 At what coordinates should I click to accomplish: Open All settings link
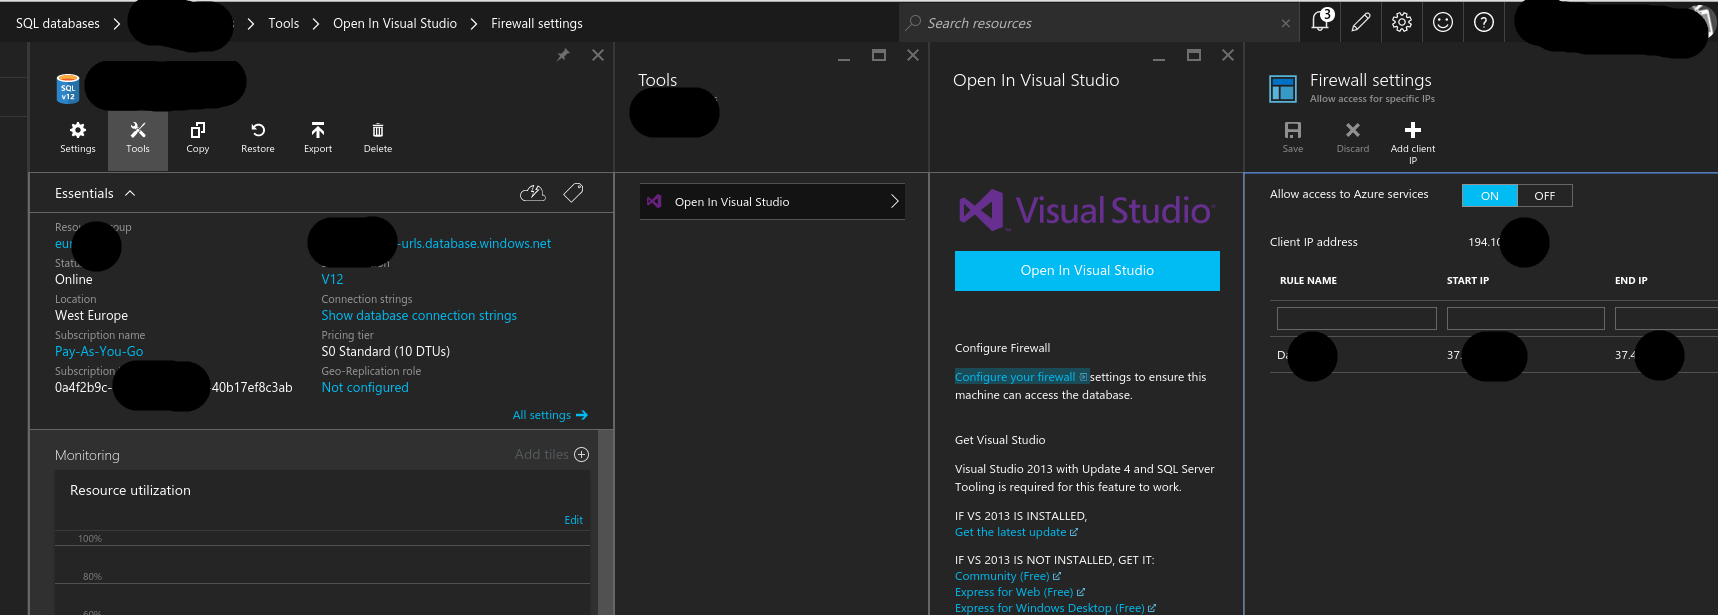(550, 415)
